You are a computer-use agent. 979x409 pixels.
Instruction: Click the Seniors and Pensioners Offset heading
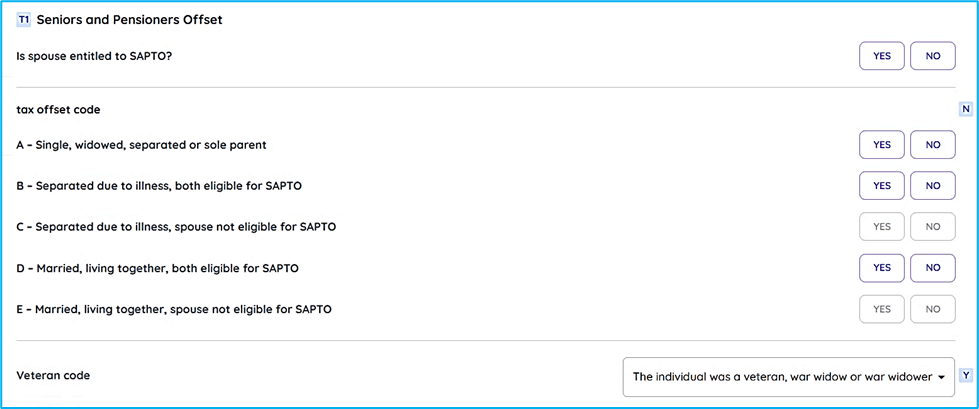pos(130,20)
